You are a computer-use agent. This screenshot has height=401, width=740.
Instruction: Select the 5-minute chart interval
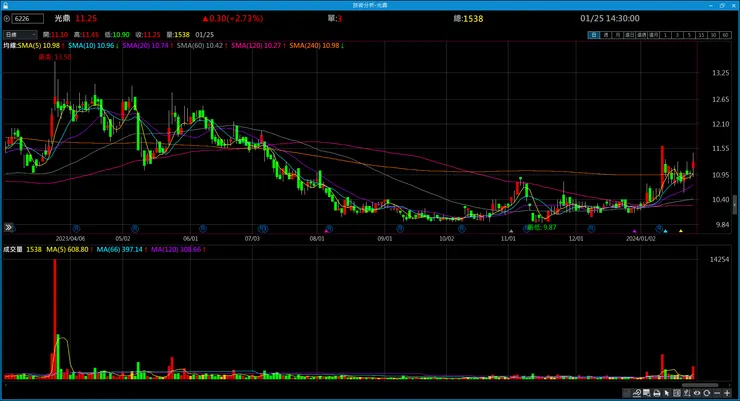pos(689,35)
